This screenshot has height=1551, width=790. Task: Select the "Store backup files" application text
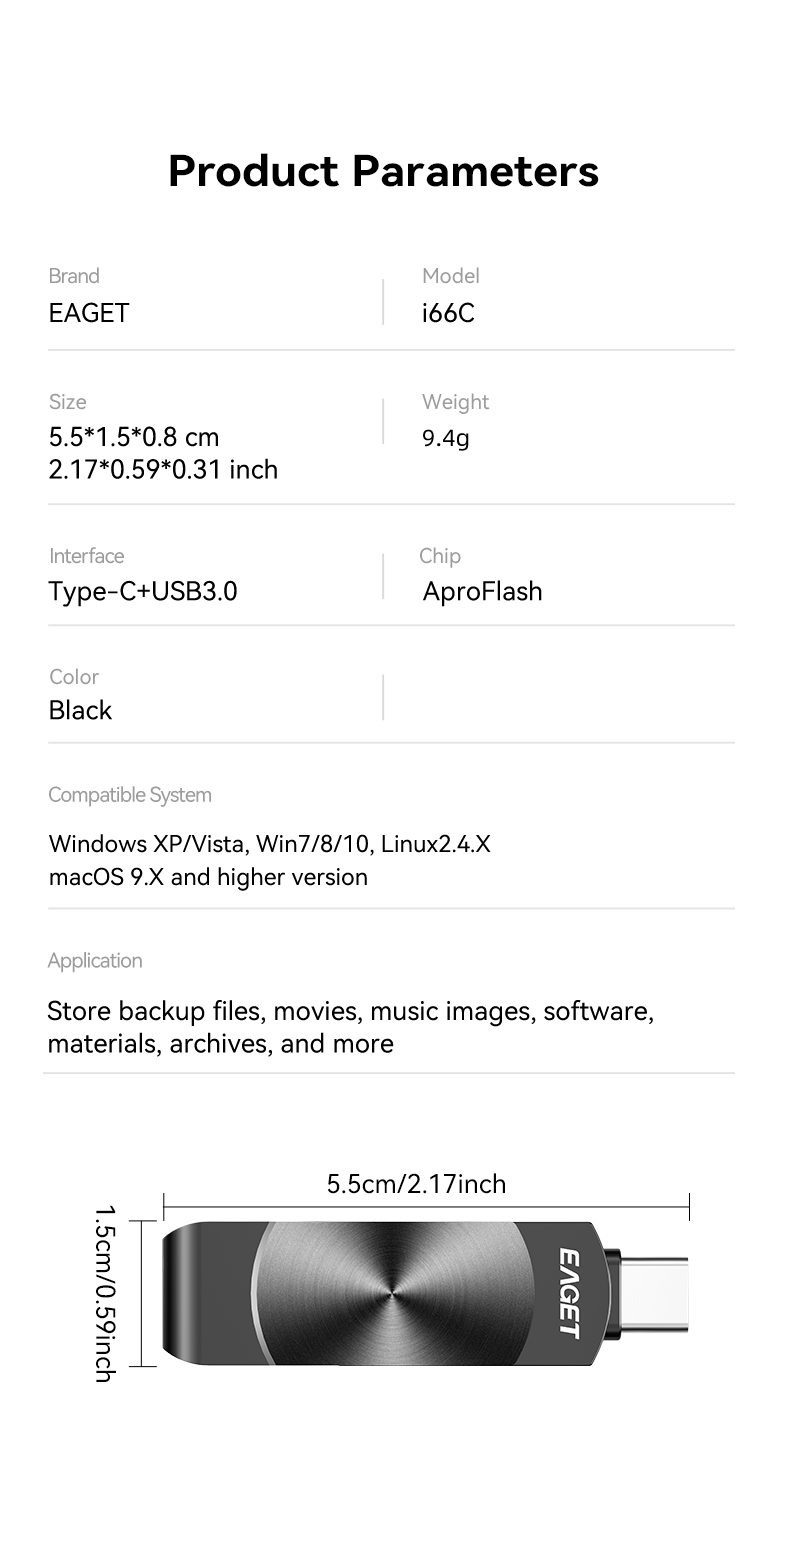point(350,1011)
